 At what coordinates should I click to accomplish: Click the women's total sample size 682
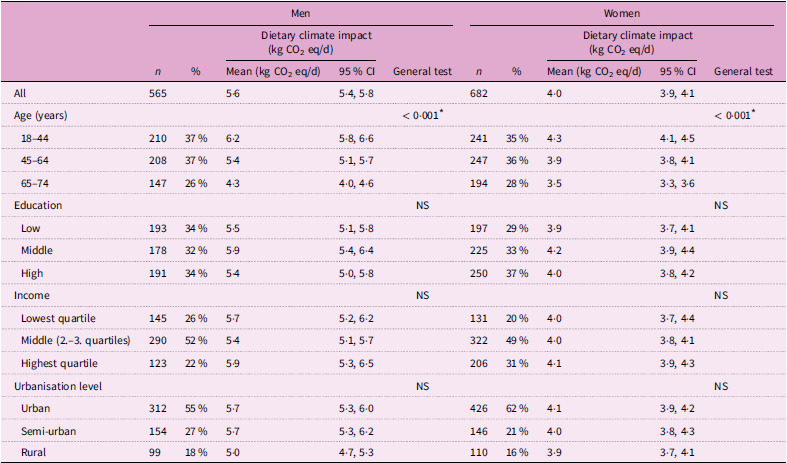(x=478, y=93)
